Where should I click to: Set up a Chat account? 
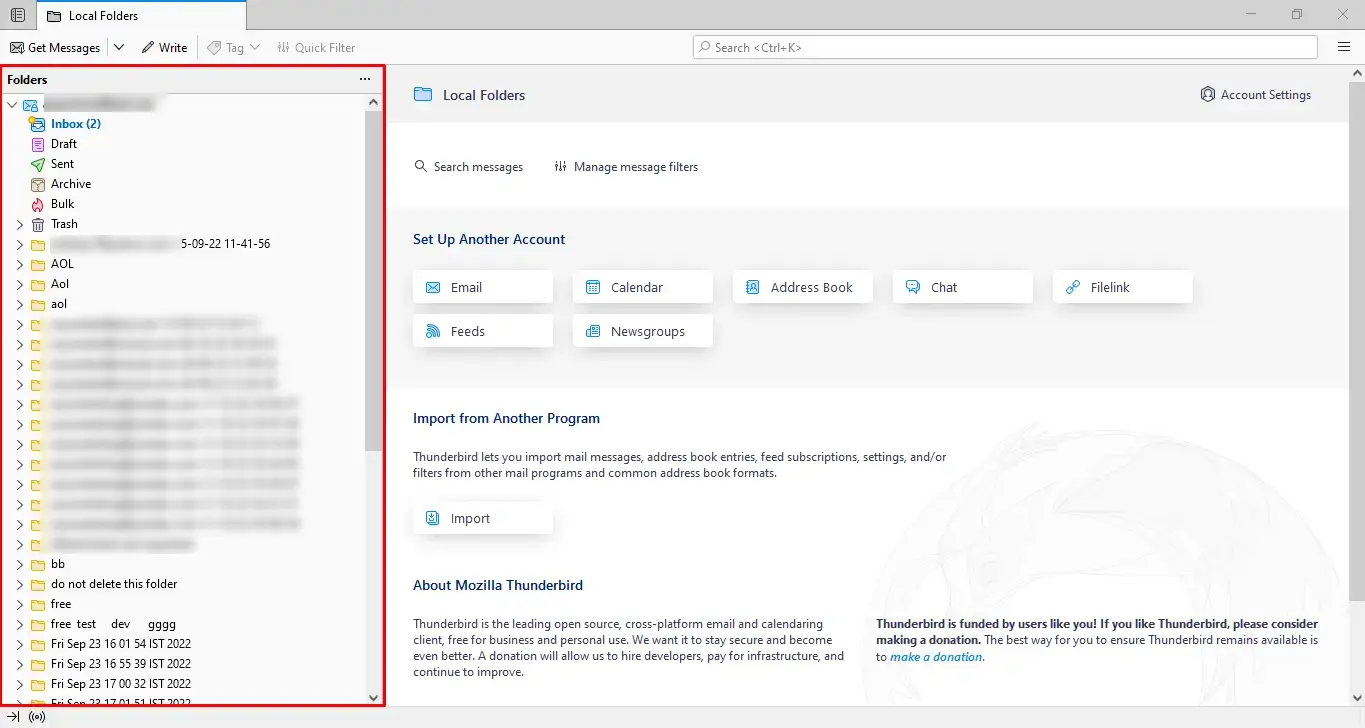tap(963, 287)
